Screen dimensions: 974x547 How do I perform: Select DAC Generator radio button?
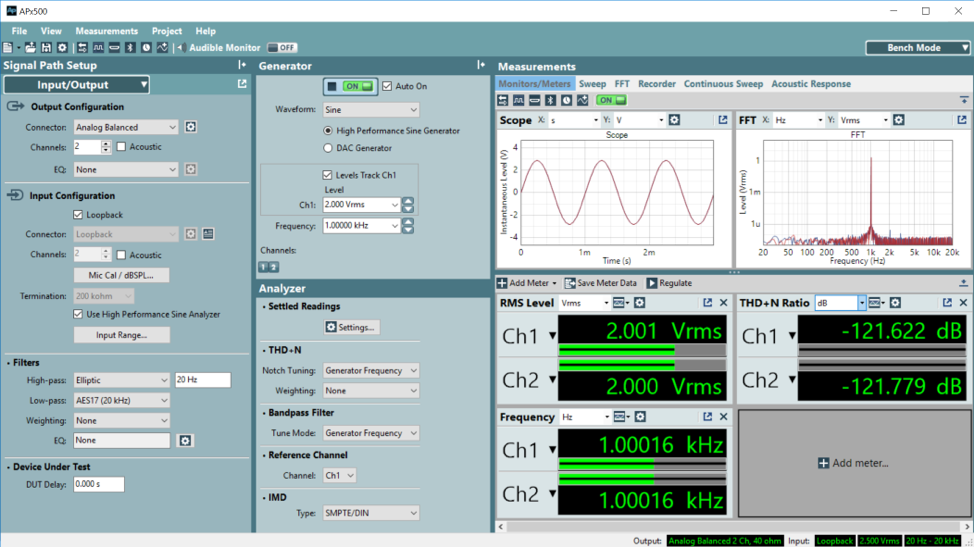coord(328,148)
